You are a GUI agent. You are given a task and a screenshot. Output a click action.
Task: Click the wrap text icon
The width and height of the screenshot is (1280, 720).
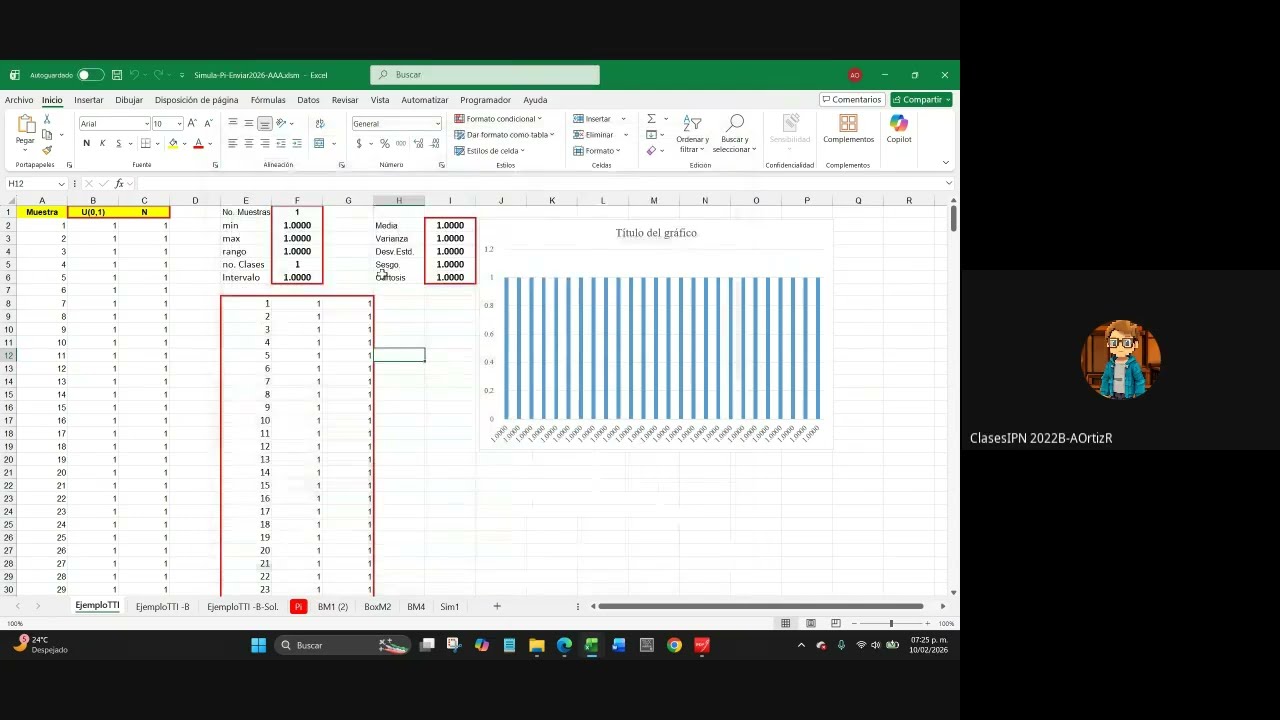coord(320,123)
